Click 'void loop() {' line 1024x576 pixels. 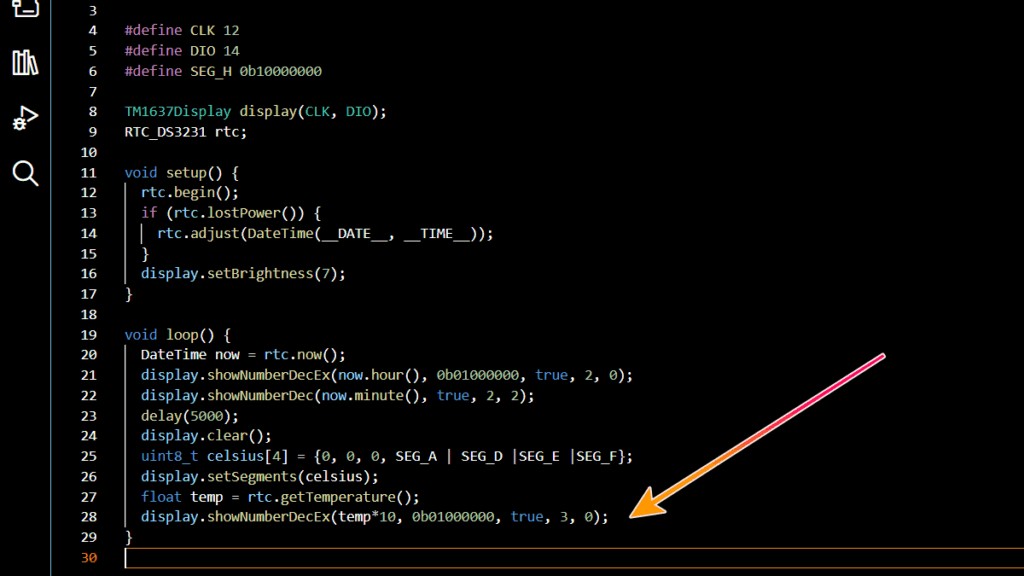[178, 335]
